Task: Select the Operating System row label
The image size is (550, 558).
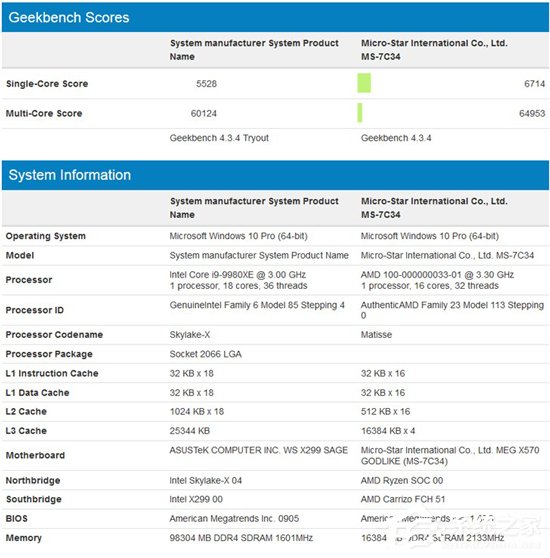Action: [46, 236]
